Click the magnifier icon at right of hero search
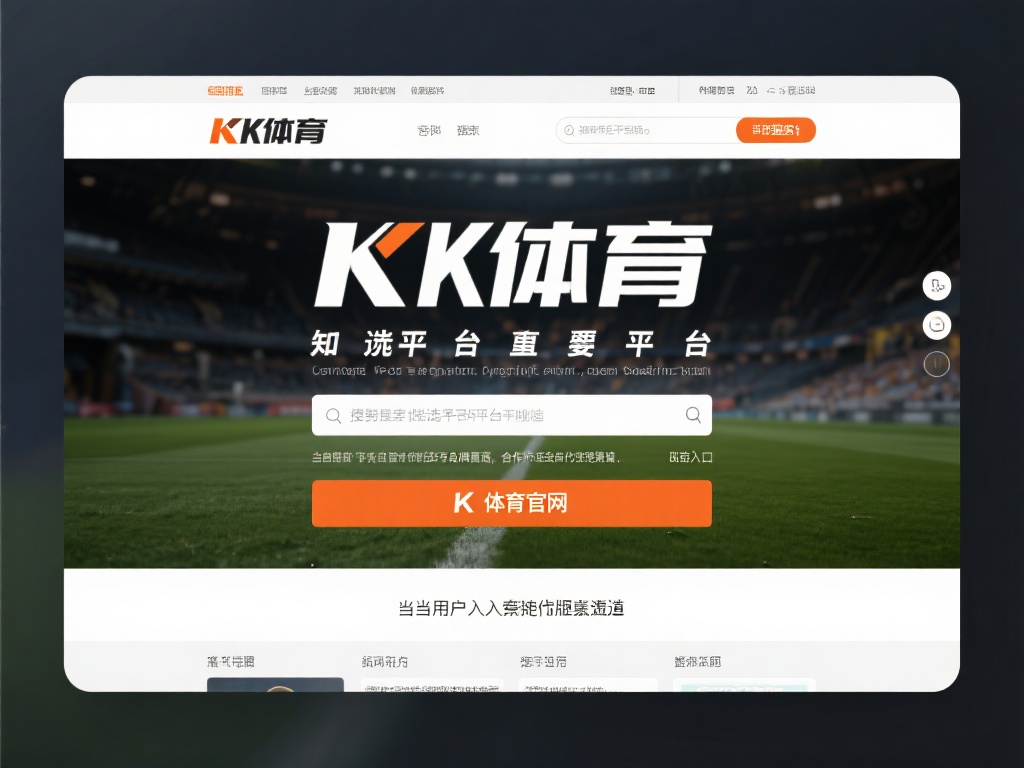Viewport: 1024px width, 768px height. pos(693,415)
